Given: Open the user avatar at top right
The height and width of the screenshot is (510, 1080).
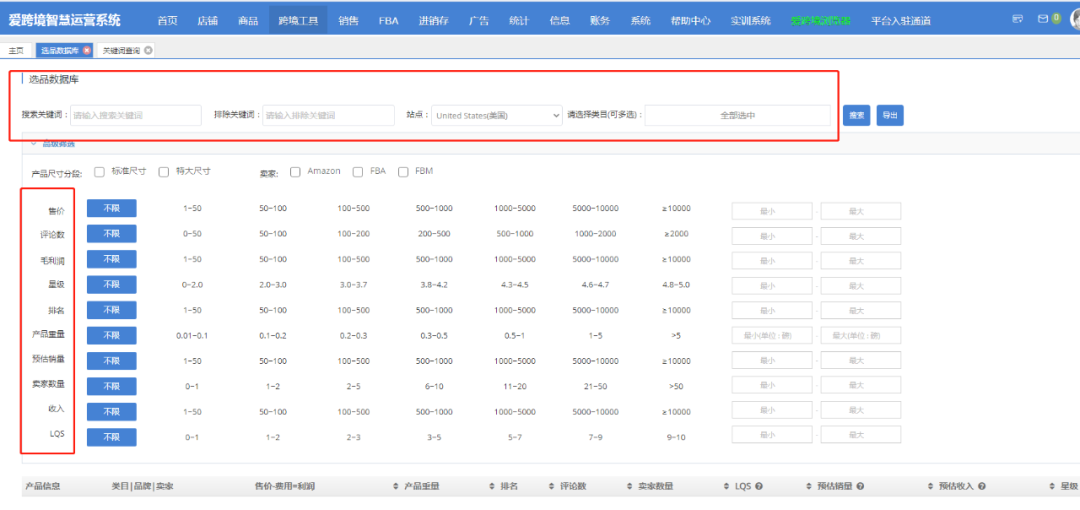Looking at the screenshot, I should click(1075, 19).
